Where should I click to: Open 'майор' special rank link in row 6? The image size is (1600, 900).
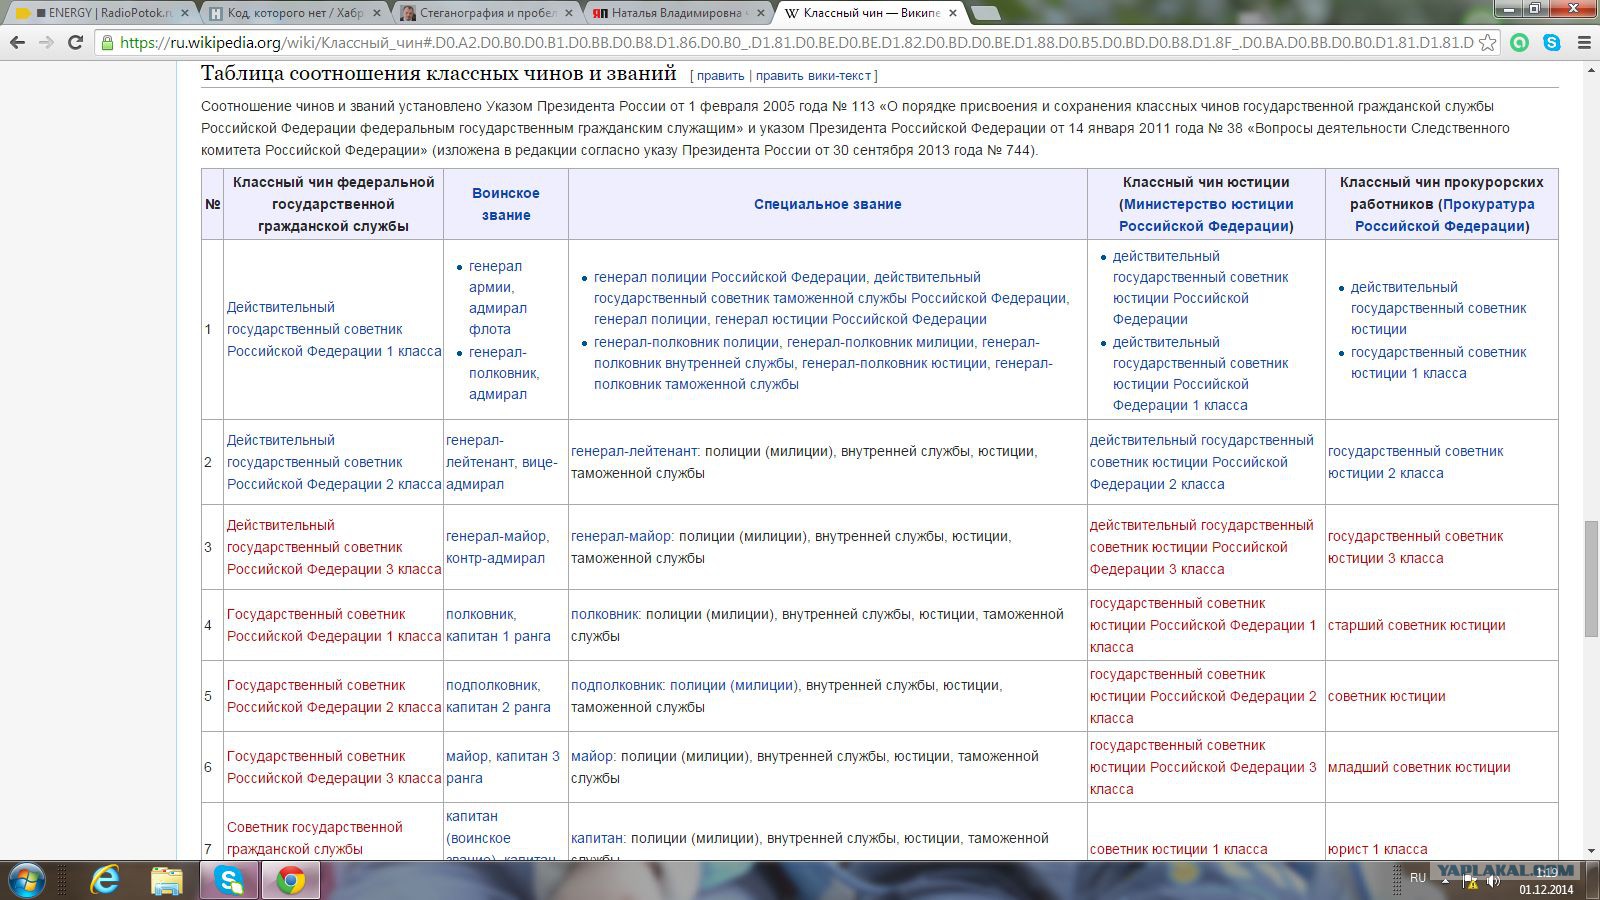coord(592,756)
